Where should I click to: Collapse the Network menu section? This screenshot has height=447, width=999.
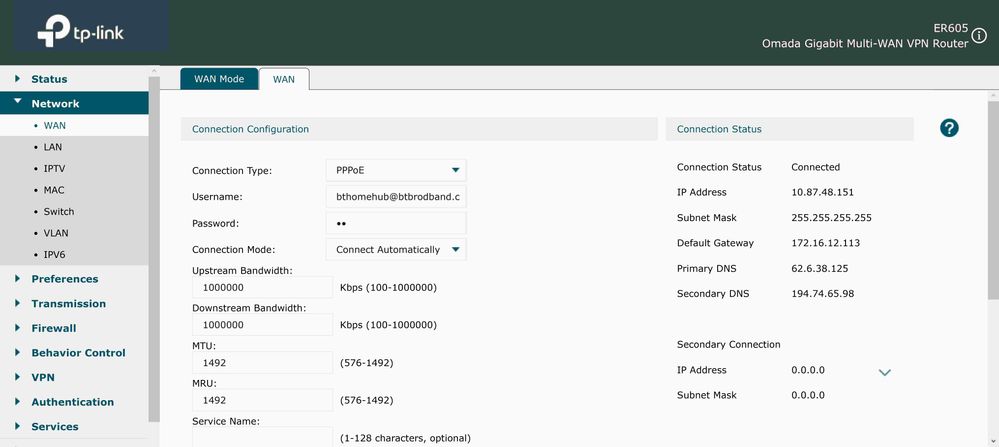tap(55, 104)
